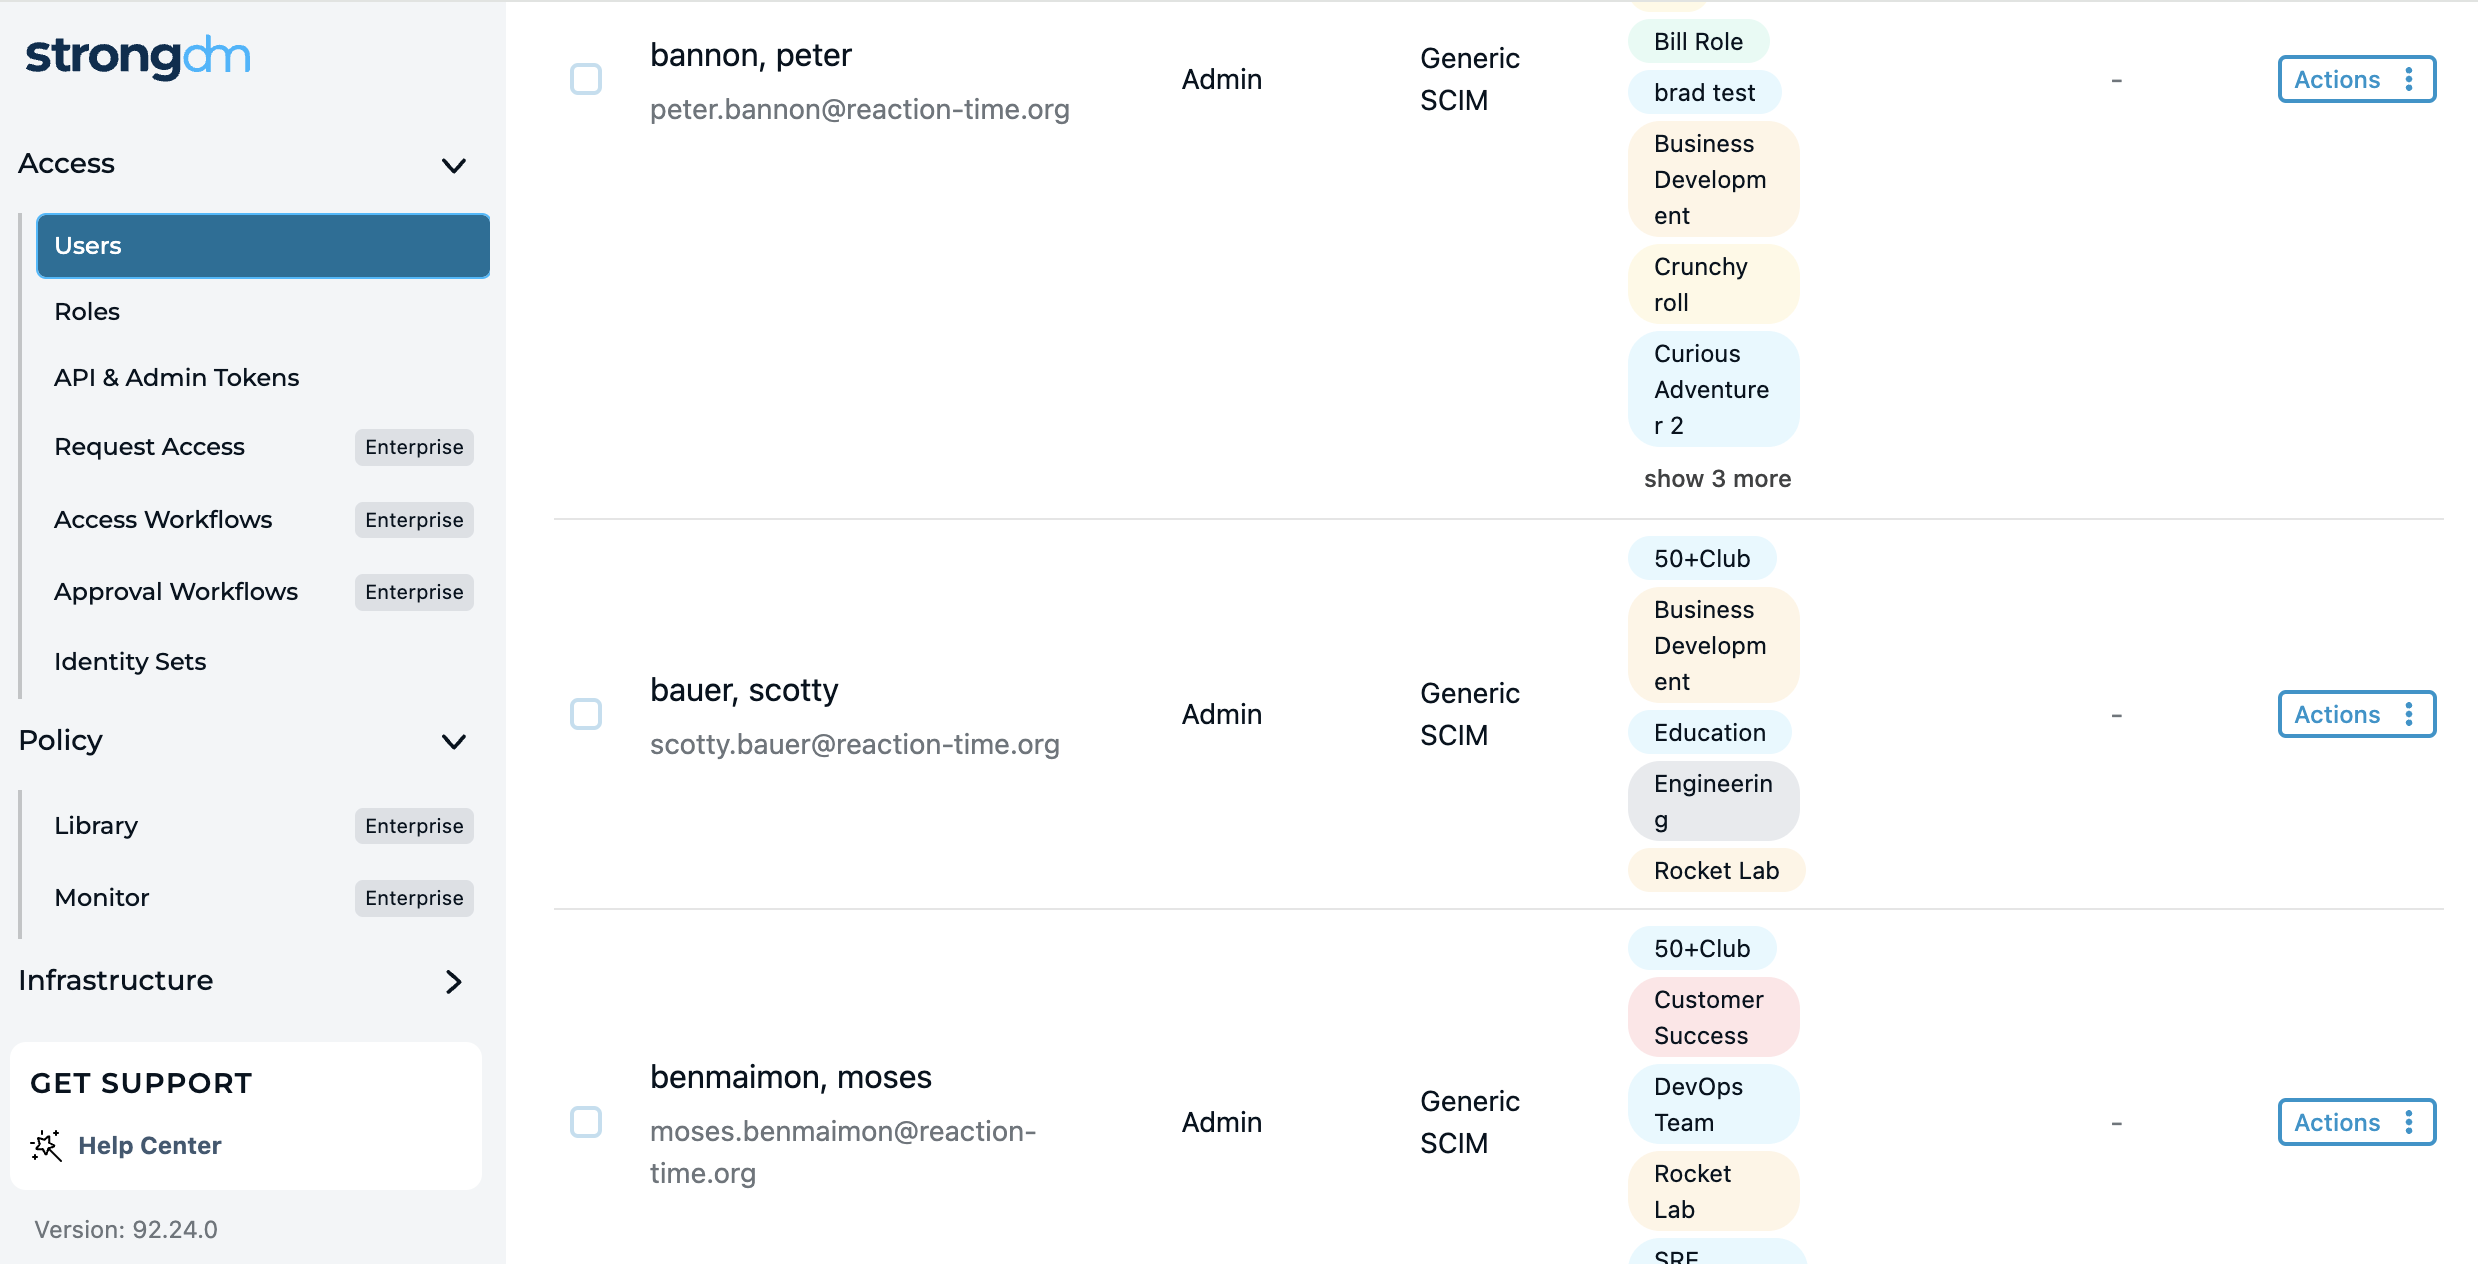The width and height of the screenshot is (2478, 1264).
Task: Click the Help Center wand icon
Action: pos(46,1145)
